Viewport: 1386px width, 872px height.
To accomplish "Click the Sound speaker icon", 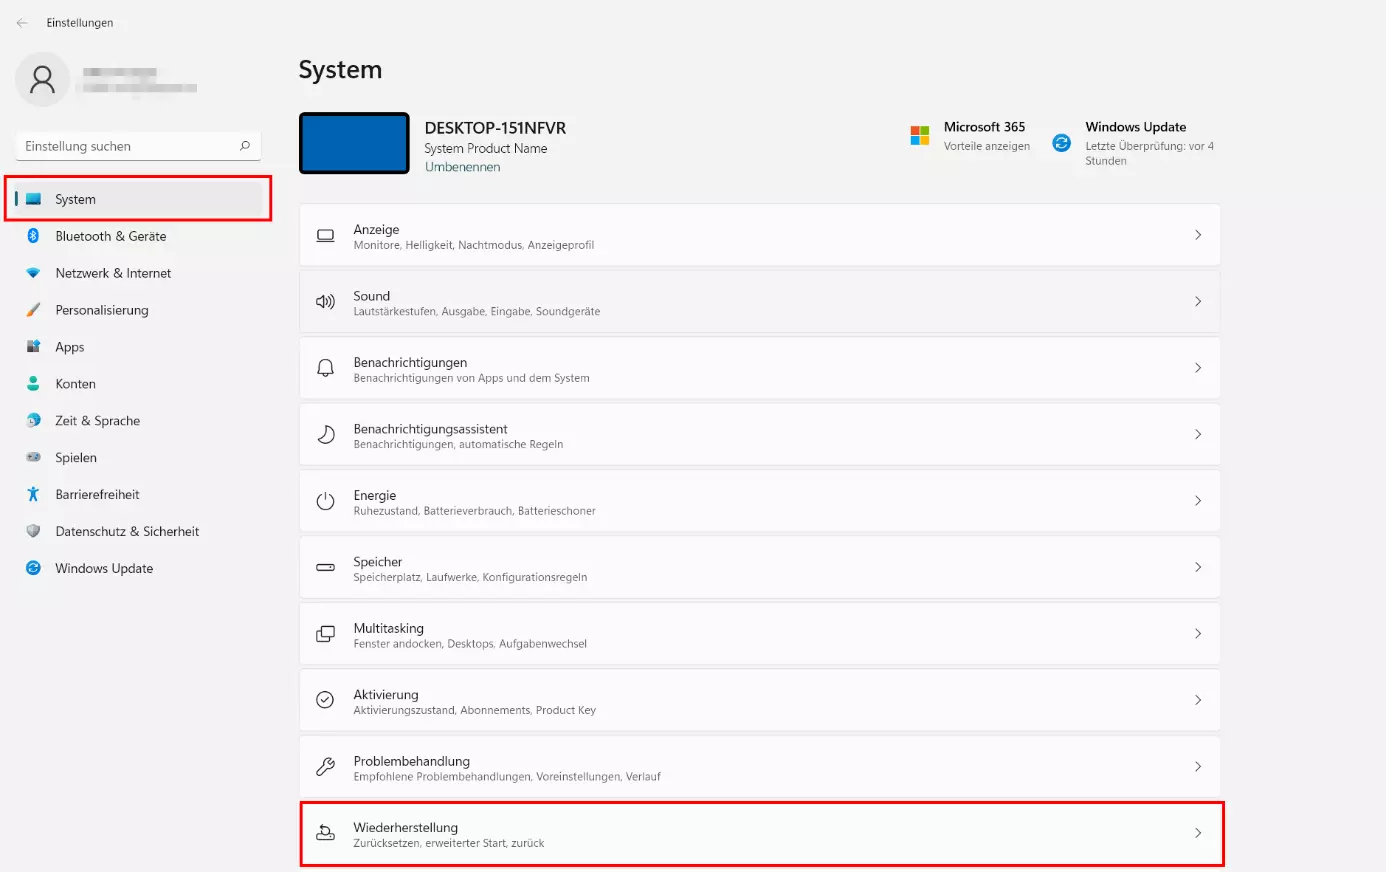I will 325,302.
